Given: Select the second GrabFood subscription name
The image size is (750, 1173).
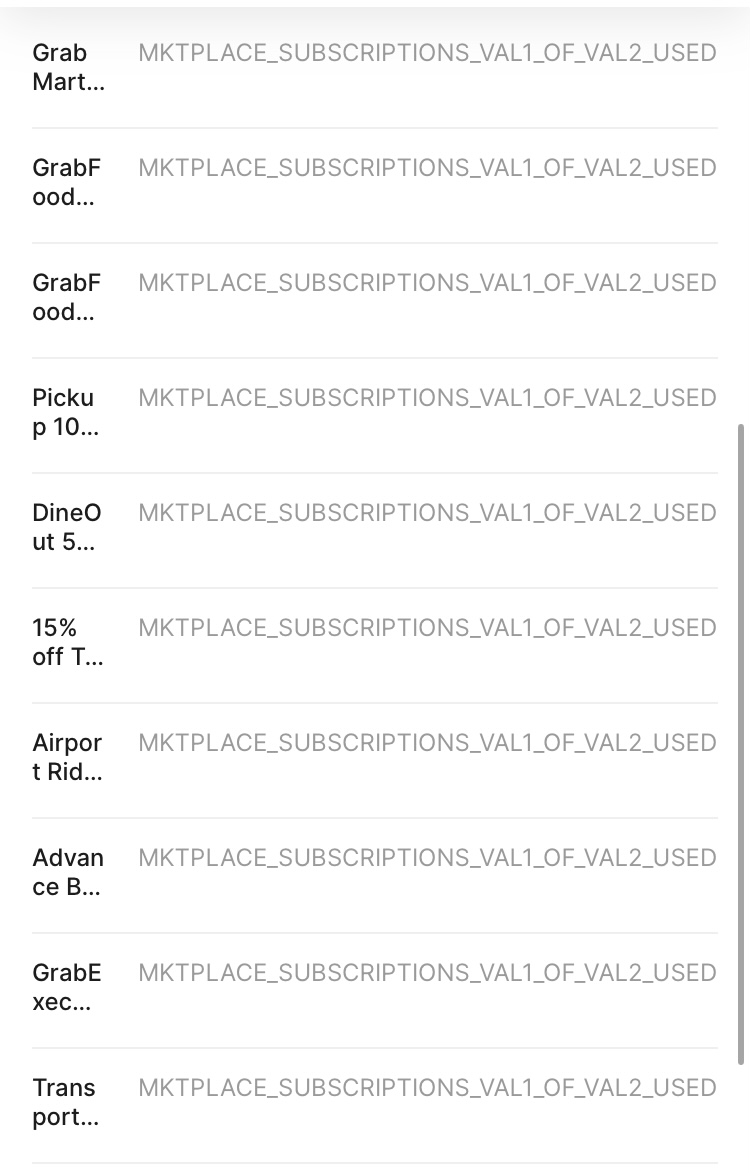Looking at the screenshot, I should (x=67, y=298).
